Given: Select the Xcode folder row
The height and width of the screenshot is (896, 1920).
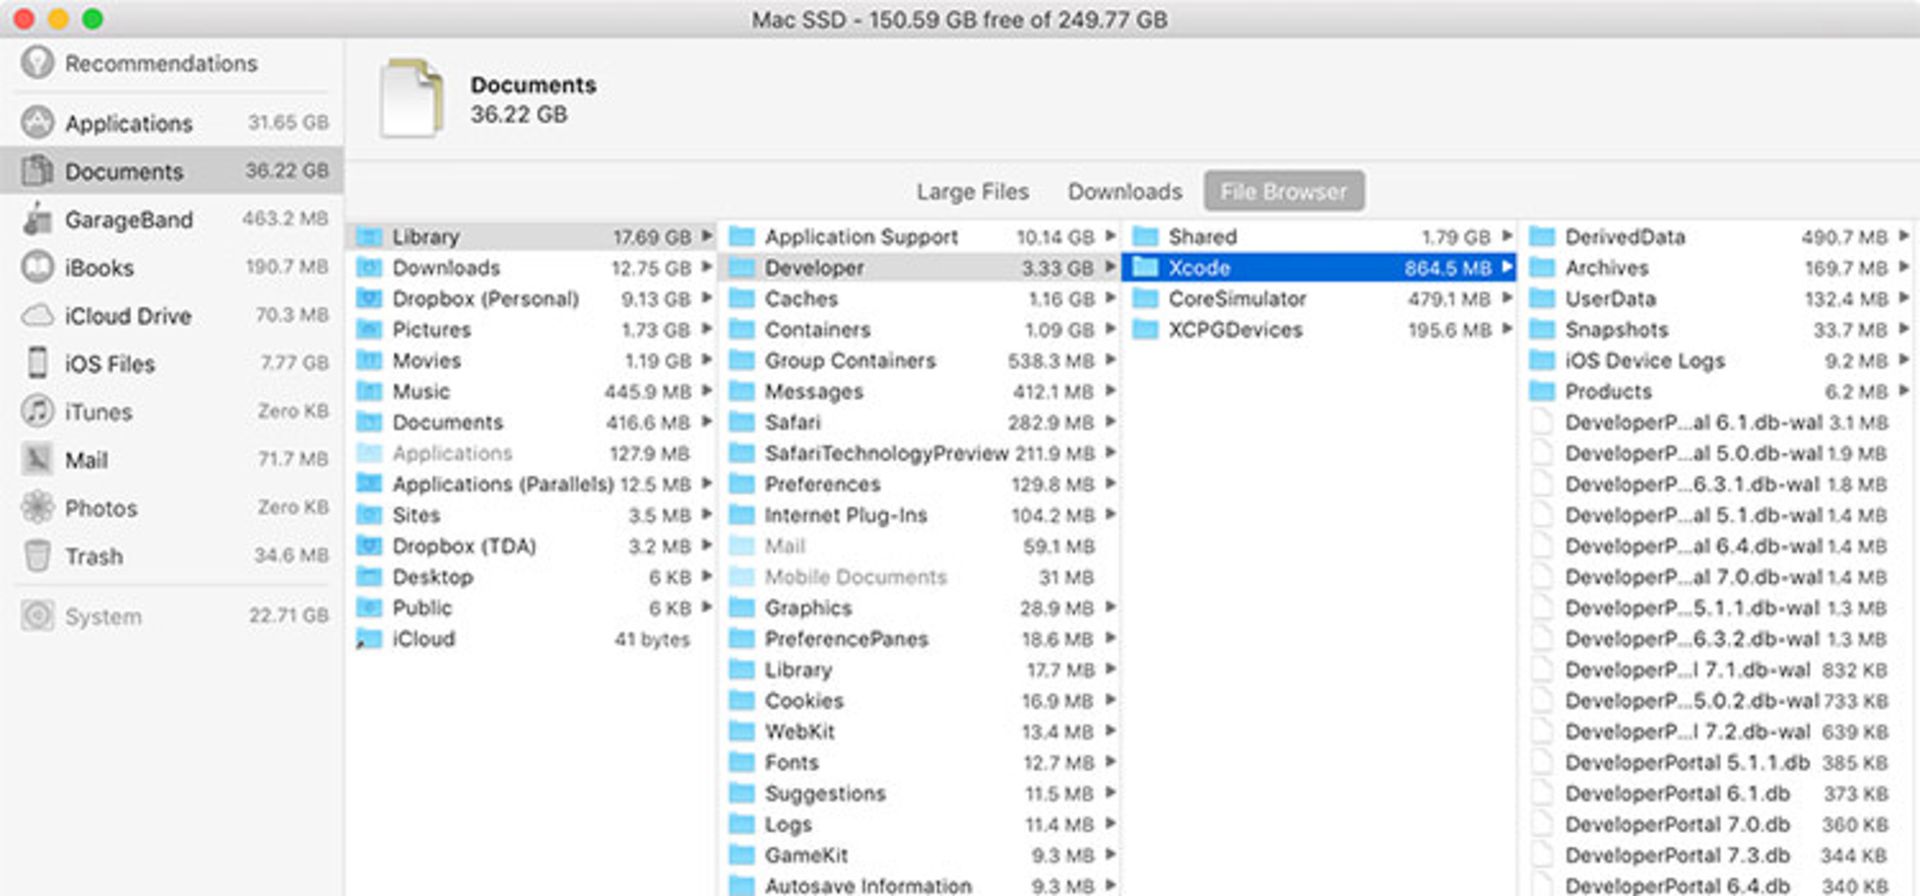Looking at the screenshot, I should point(1318,268).
